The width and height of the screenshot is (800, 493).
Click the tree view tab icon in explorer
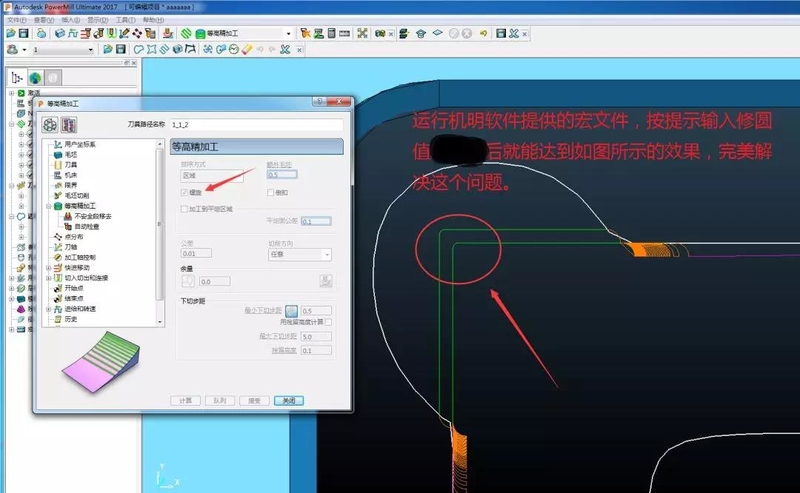point(17,77)
